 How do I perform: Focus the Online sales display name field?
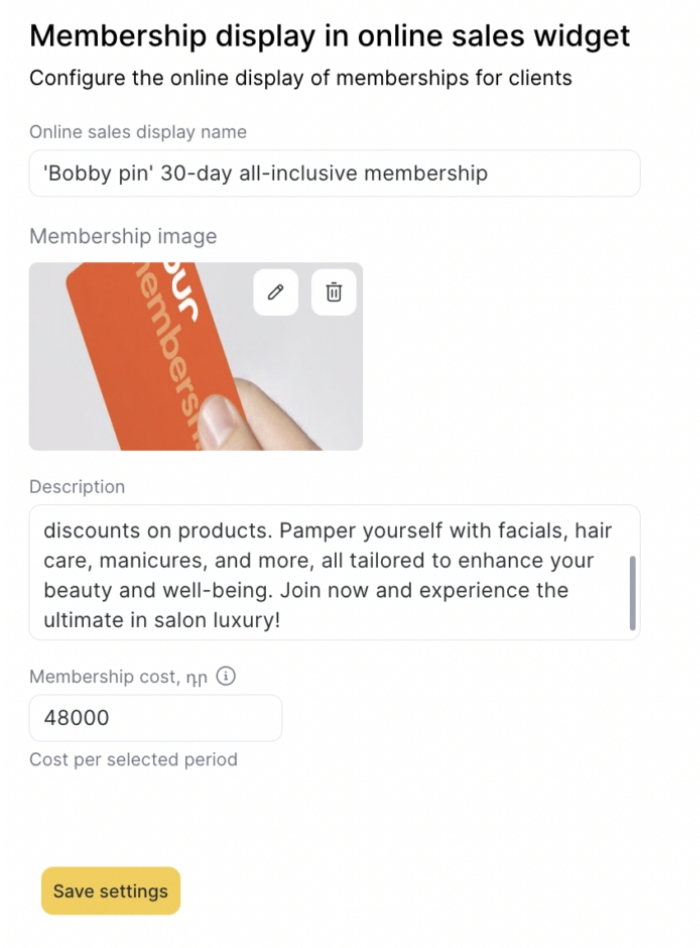pyautogui.click(x=334, y=173)
